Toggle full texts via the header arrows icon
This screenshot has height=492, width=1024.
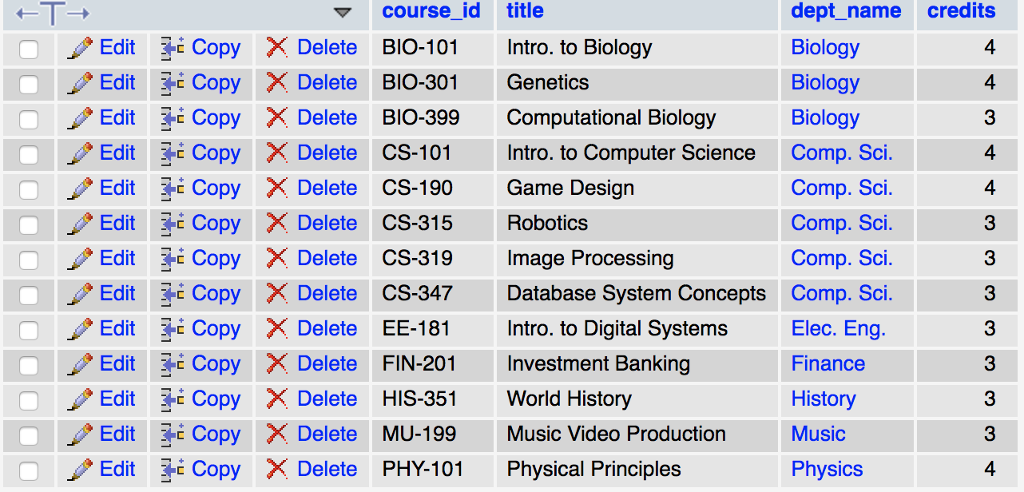tap(53, 12)
